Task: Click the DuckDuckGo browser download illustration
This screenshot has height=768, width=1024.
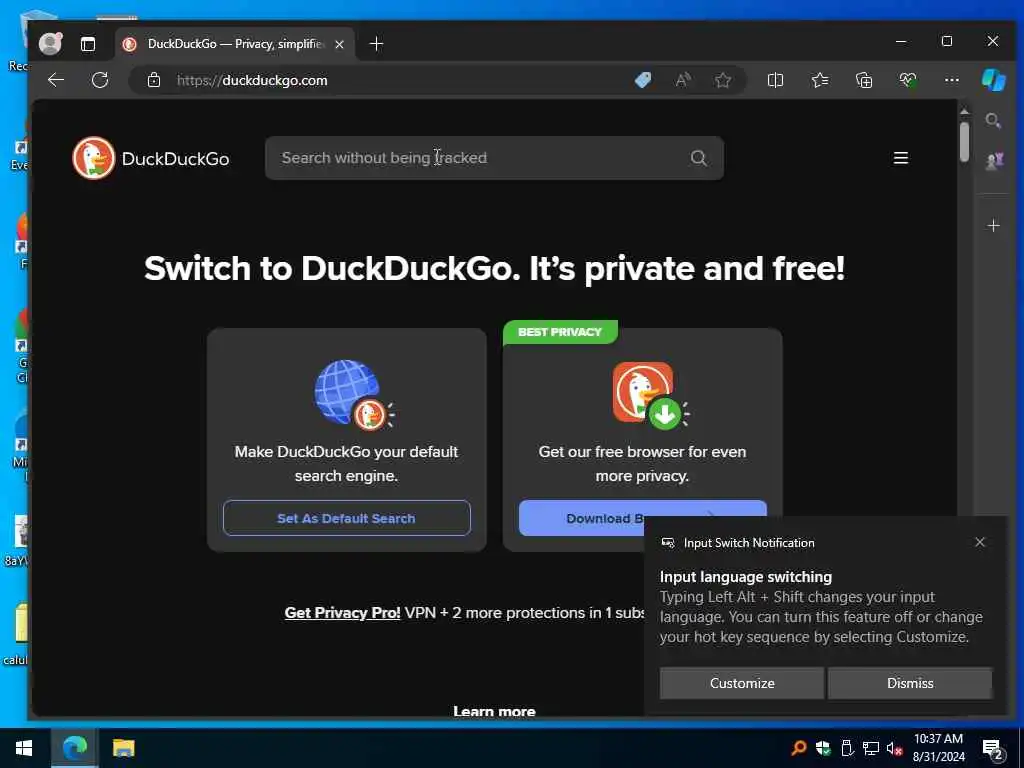Action: pos(650,396)
